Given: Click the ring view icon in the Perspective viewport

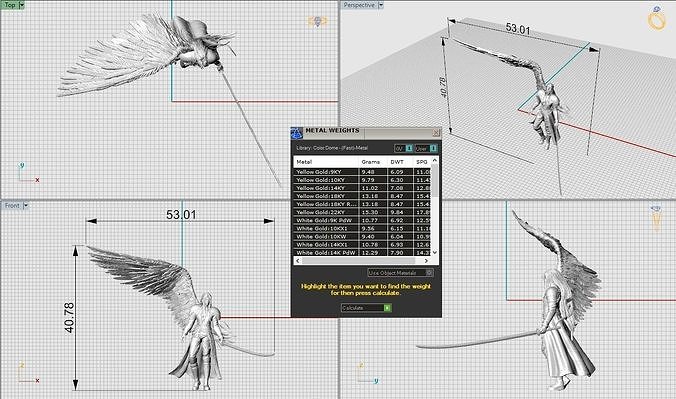Looking at the screenshot, I should pyautogui.click(x=657, y=19).
